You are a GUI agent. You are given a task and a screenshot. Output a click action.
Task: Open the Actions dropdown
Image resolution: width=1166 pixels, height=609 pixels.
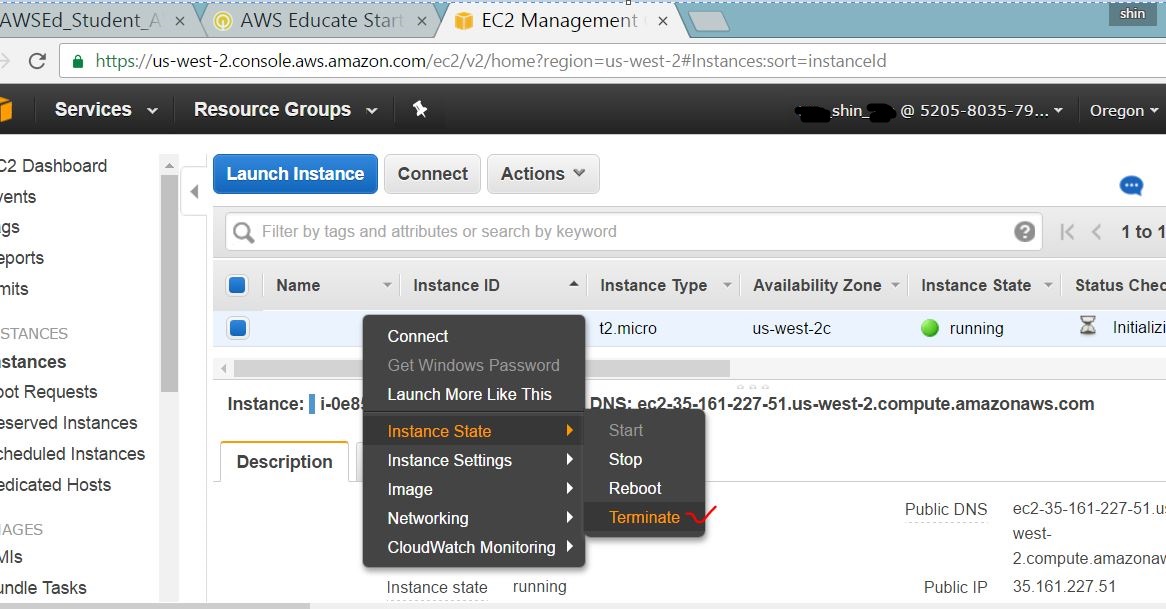[542, 174]
